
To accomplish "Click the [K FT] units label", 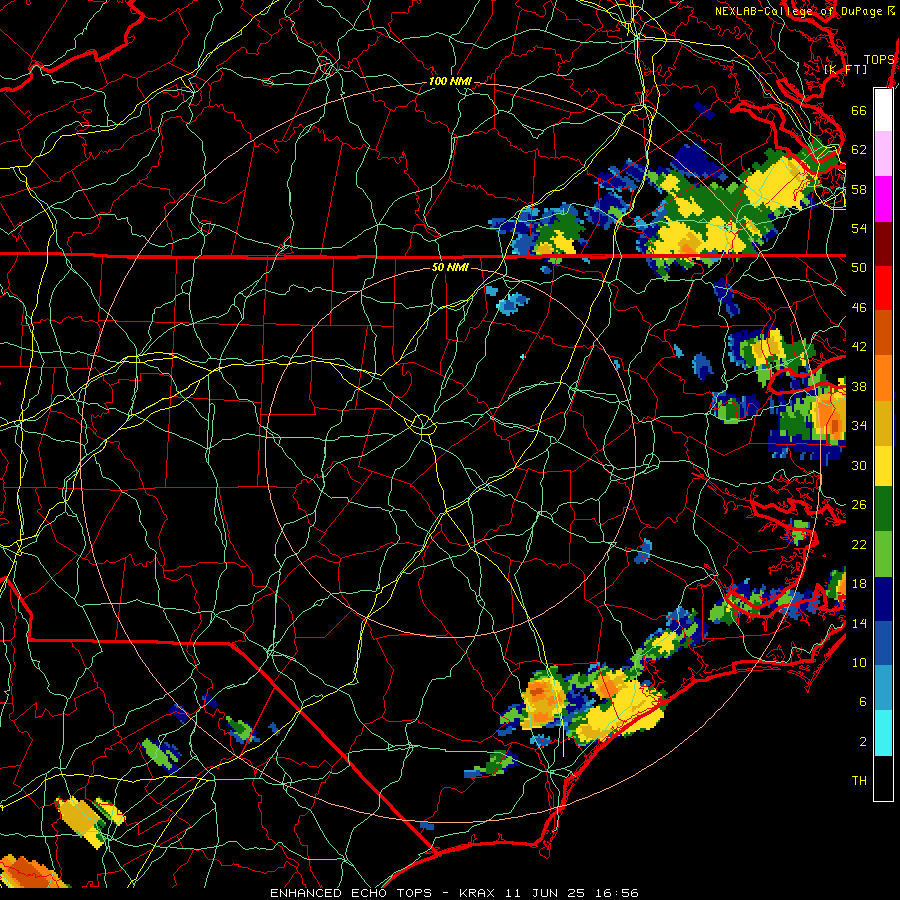I will pos(845,69).
